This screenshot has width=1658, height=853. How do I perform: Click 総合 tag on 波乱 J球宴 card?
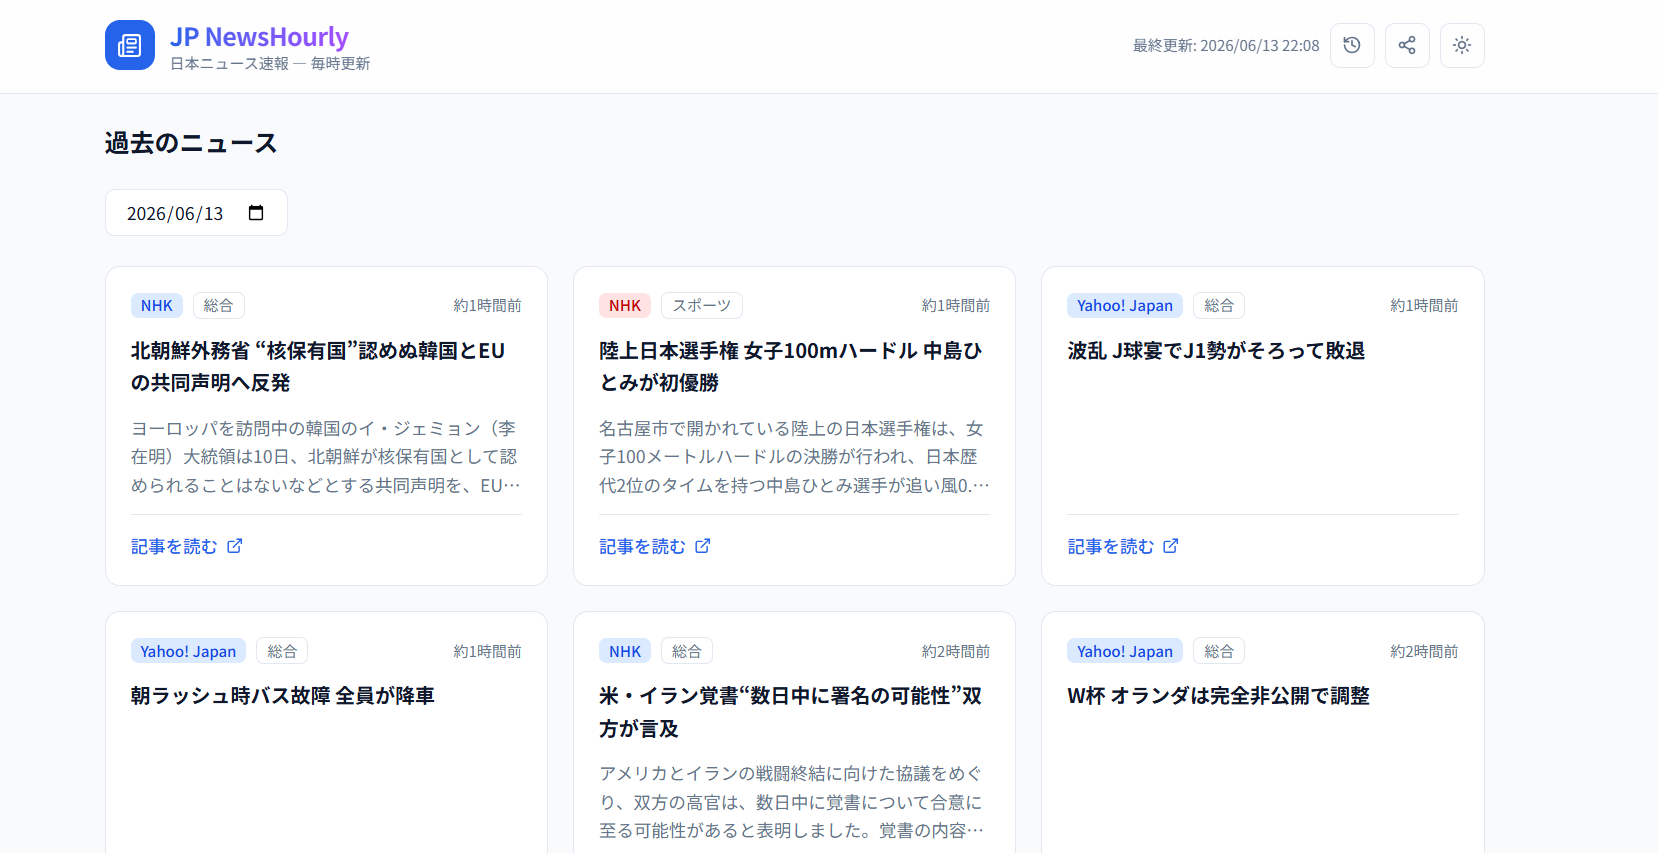[x=1219, y=306]
